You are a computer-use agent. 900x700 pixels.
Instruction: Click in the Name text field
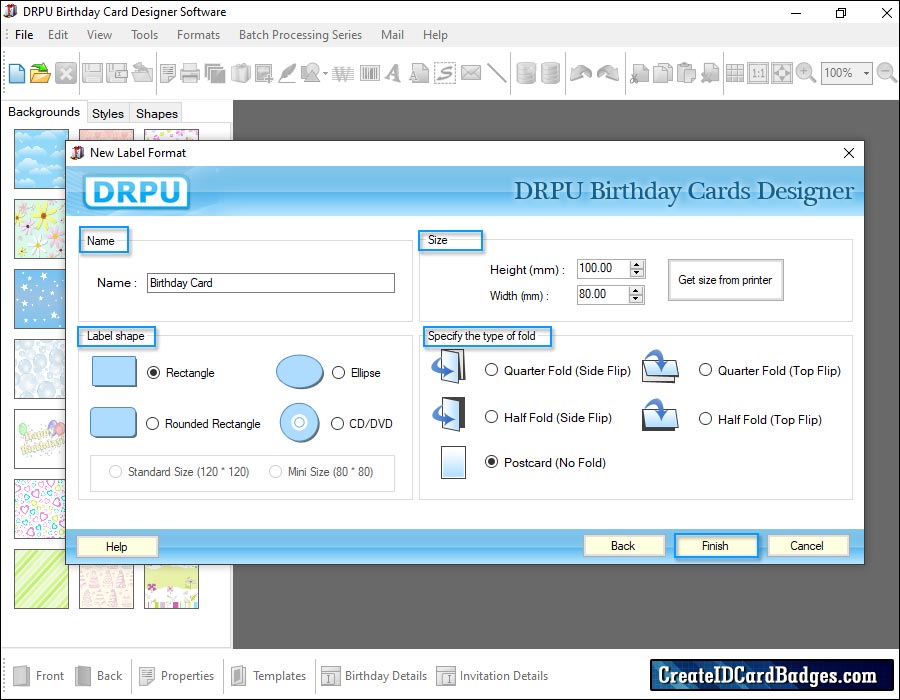(x=271, y=283)
